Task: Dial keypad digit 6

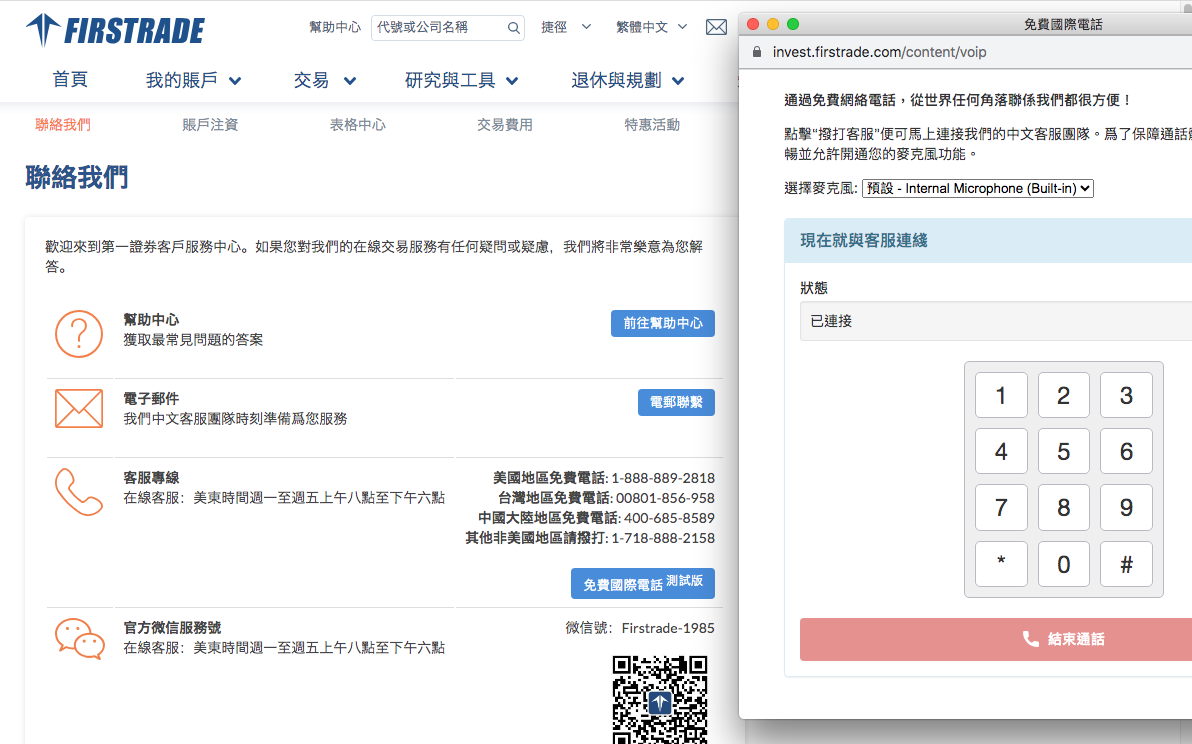Action: 1126,451
